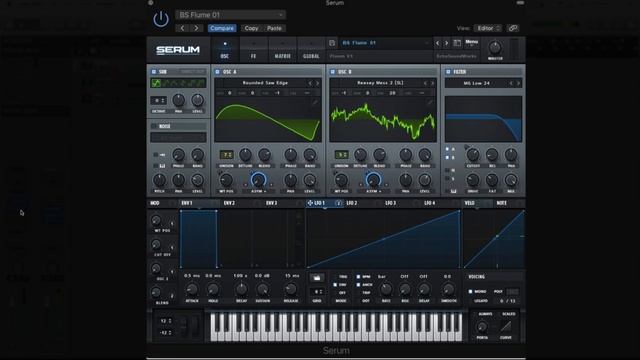Screen dimensions: 640x360
Task: Toggle the LFO ANCH checkbox
Action: click(x=358, y=284)
